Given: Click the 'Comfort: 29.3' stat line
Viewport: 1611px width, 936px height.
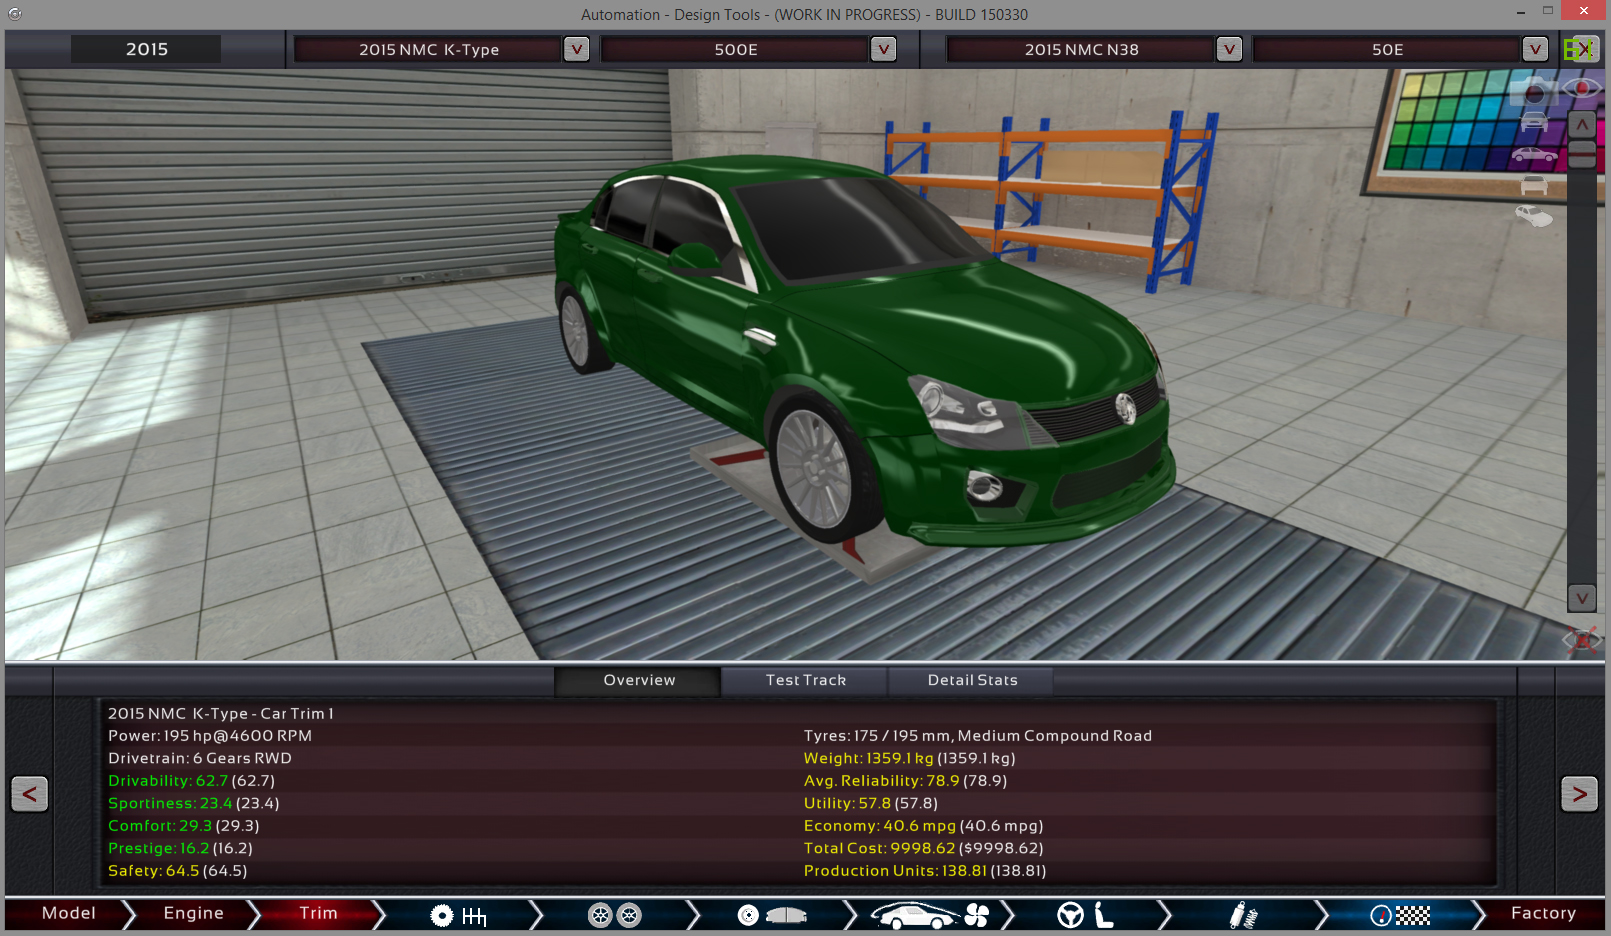Looking at the screenshot, I should (x=183, y=826).
